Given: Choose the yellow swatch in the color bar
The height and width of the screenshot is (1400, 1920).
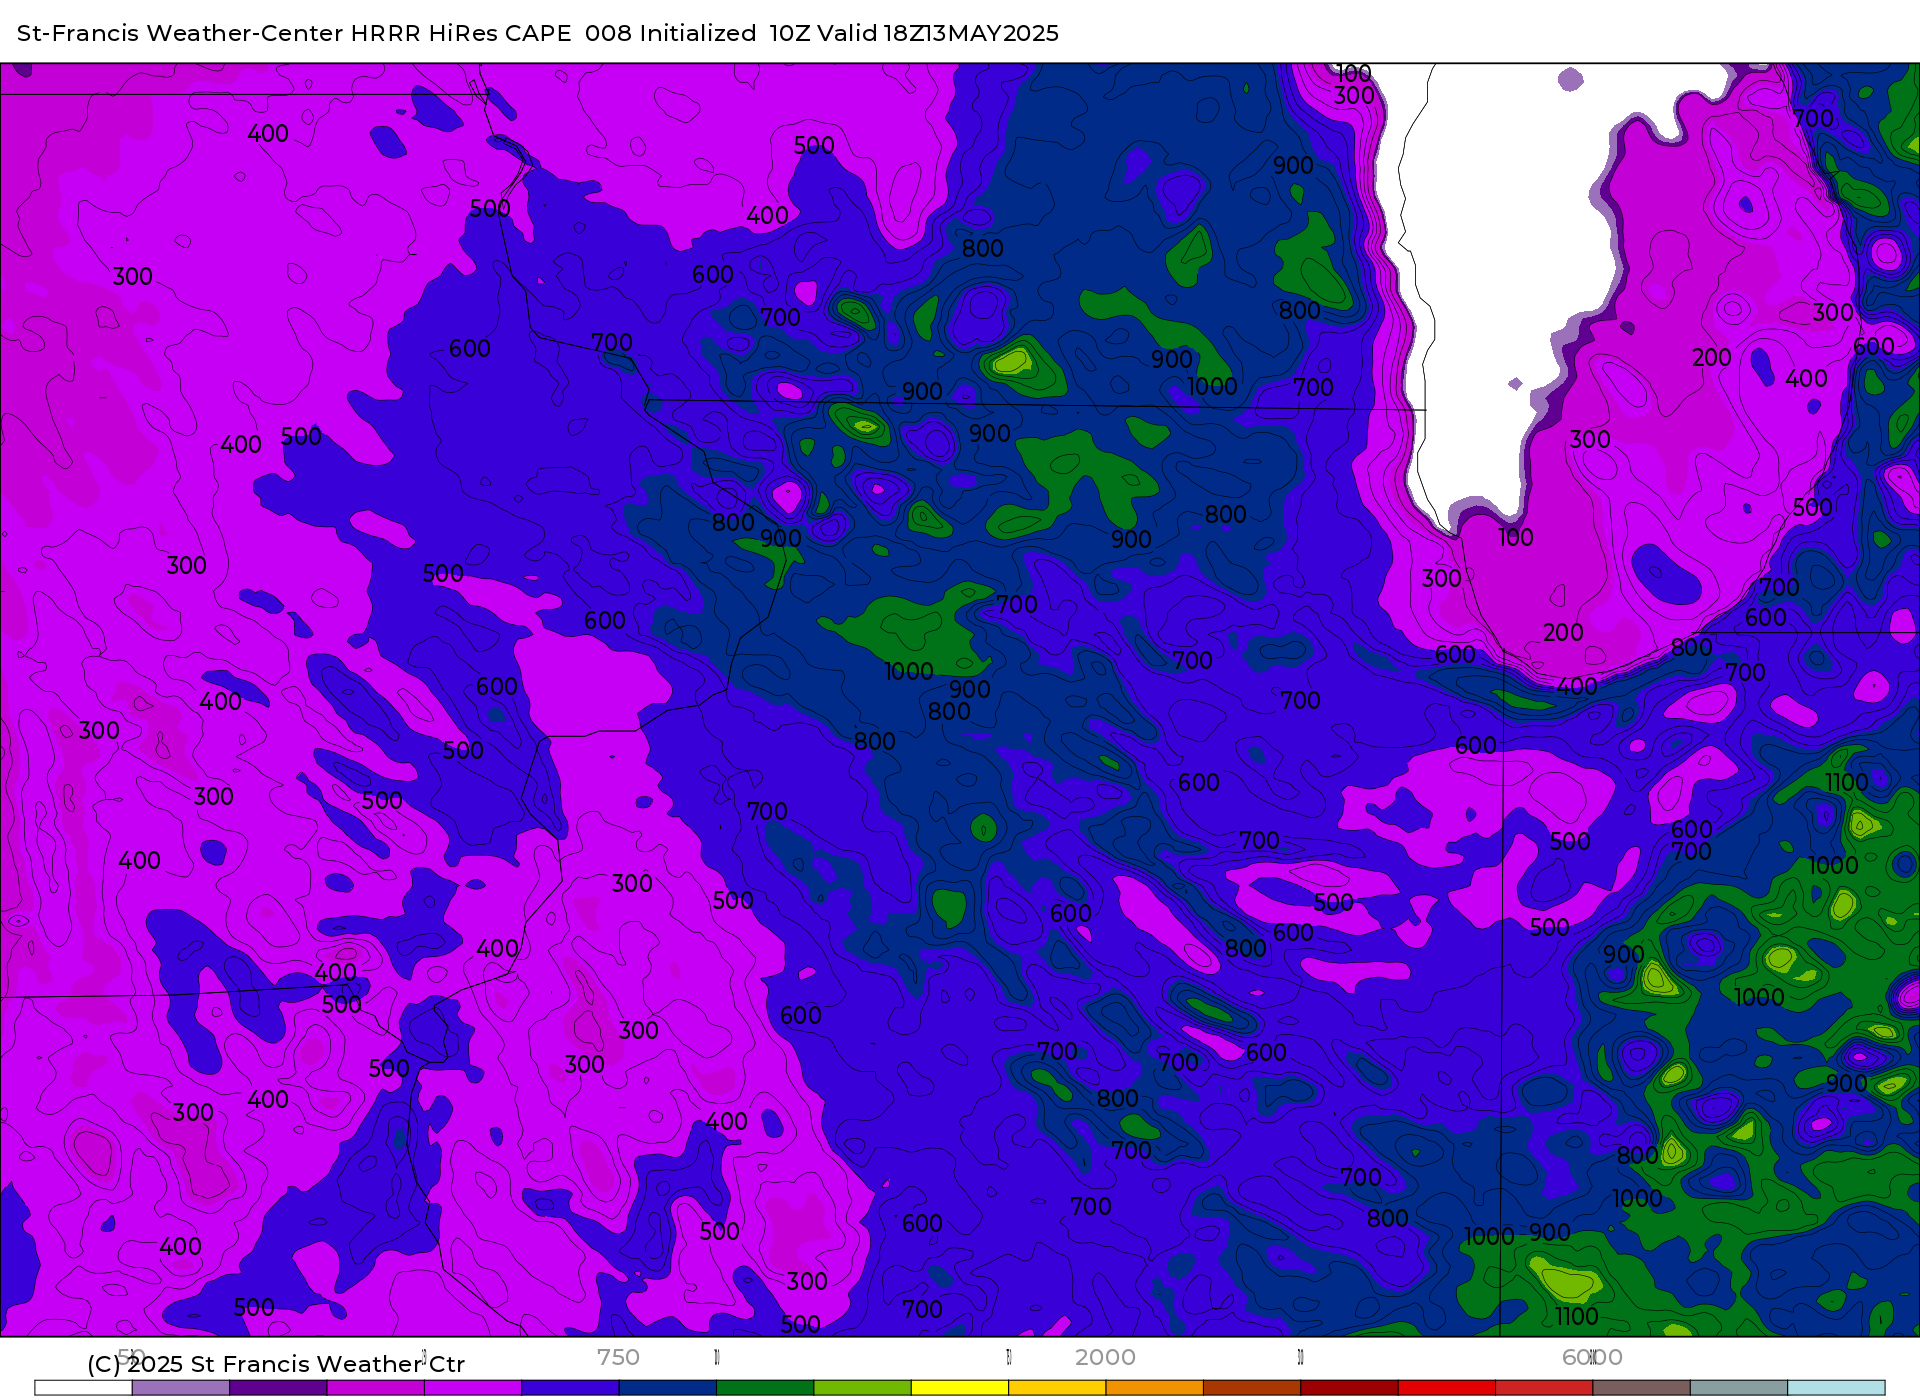Looking at the screenshot, I should pos(960,1388).
